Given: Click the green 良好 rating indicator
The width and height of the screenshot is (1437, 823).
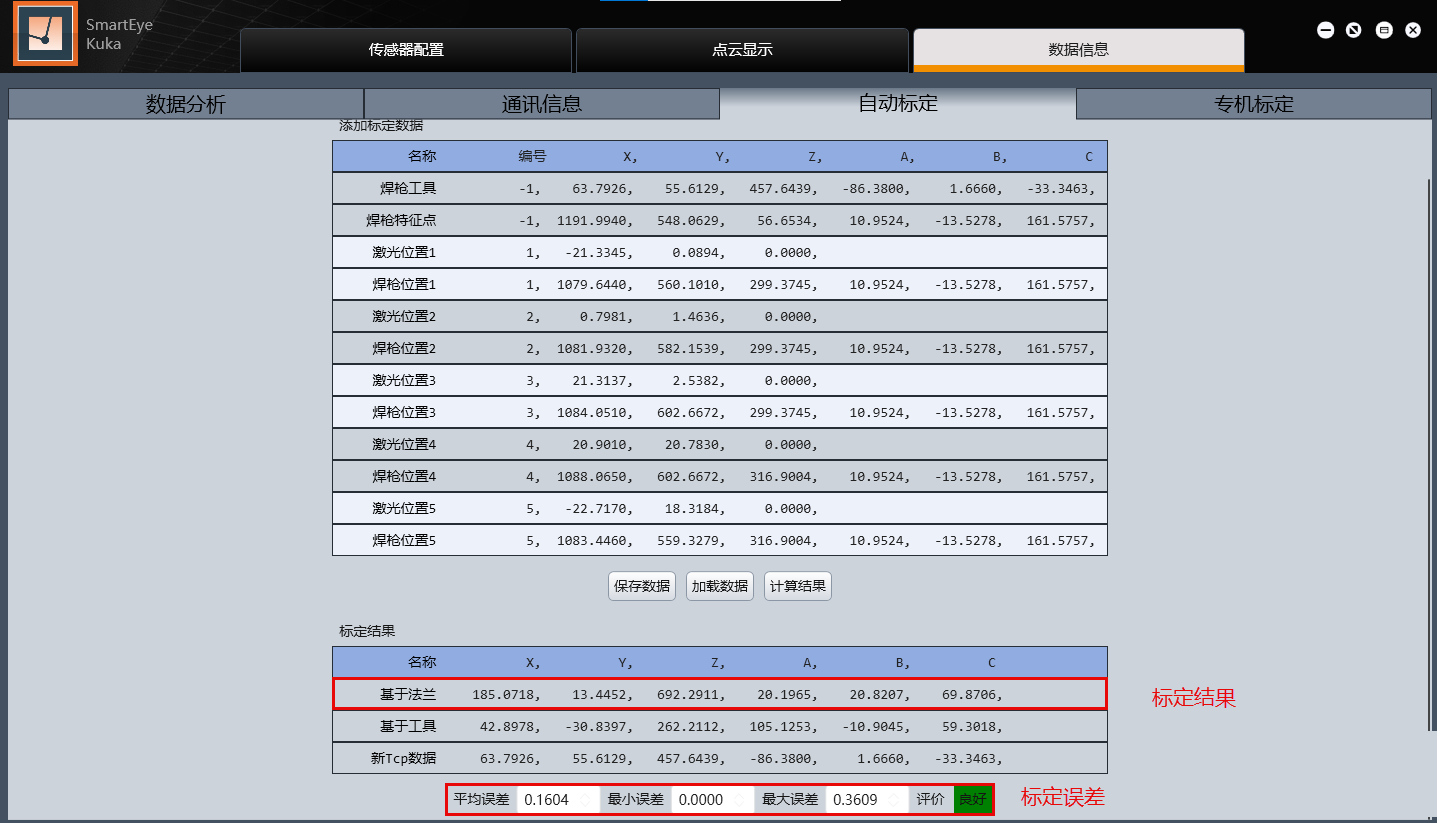Looking at the screenshot, I should tap(972, 800).
